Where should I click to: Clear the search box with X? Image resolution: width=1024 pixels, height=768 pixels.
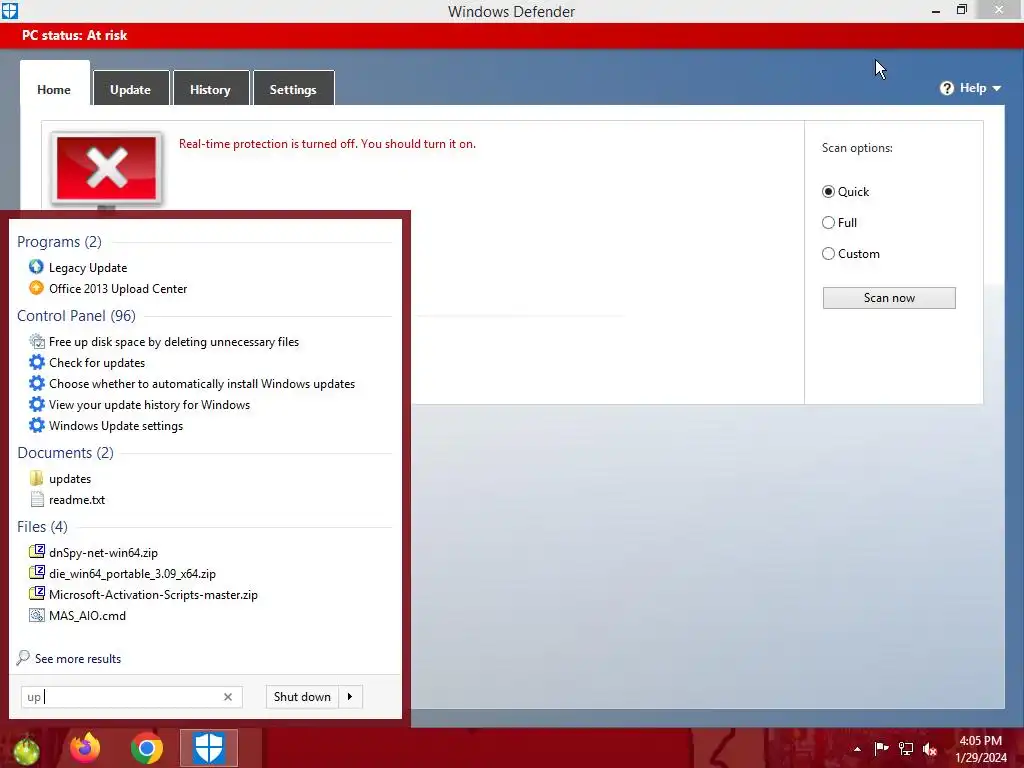(228, 697)
